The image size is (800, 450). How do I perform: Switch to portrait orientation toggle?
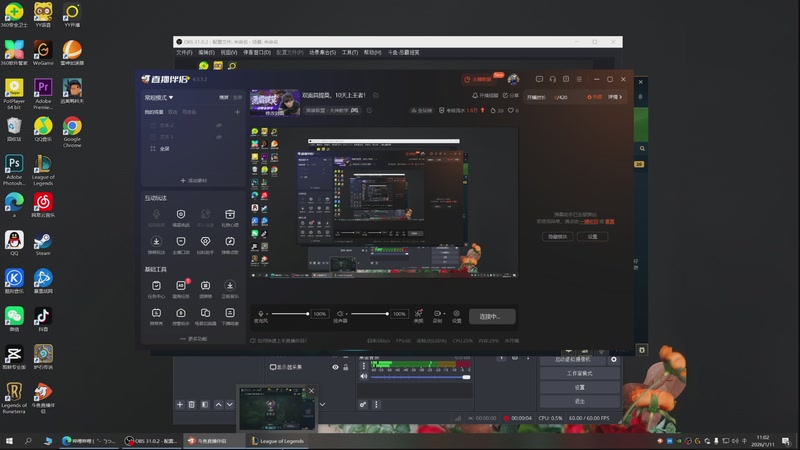(237, 97)
